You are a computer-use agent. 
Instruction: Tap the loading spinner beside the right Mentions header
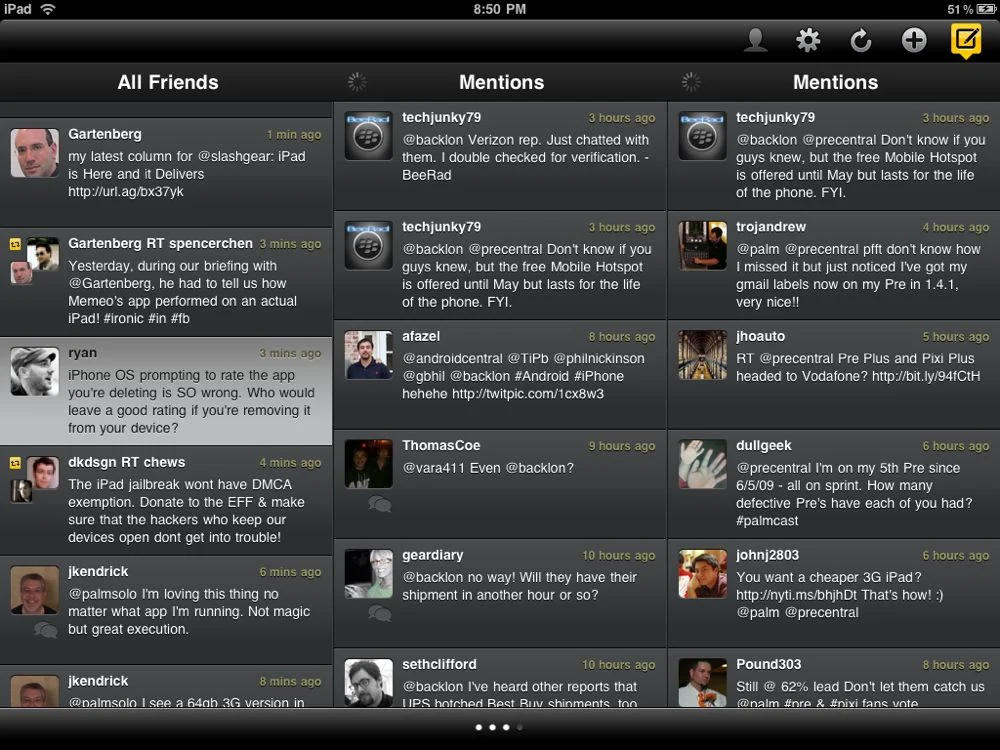tap(691, 82)
